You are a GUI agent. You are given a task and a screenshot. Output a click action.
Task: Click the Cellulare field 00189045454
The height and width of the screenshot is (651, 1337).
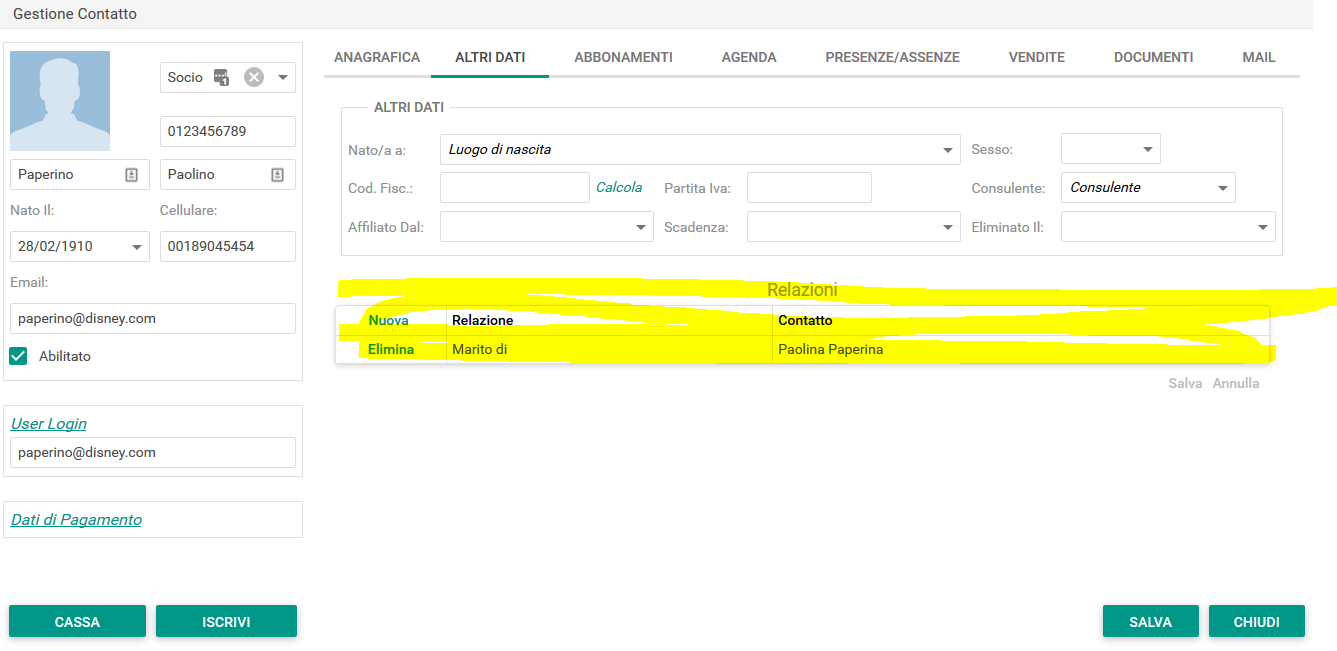[x=228, y=246]
